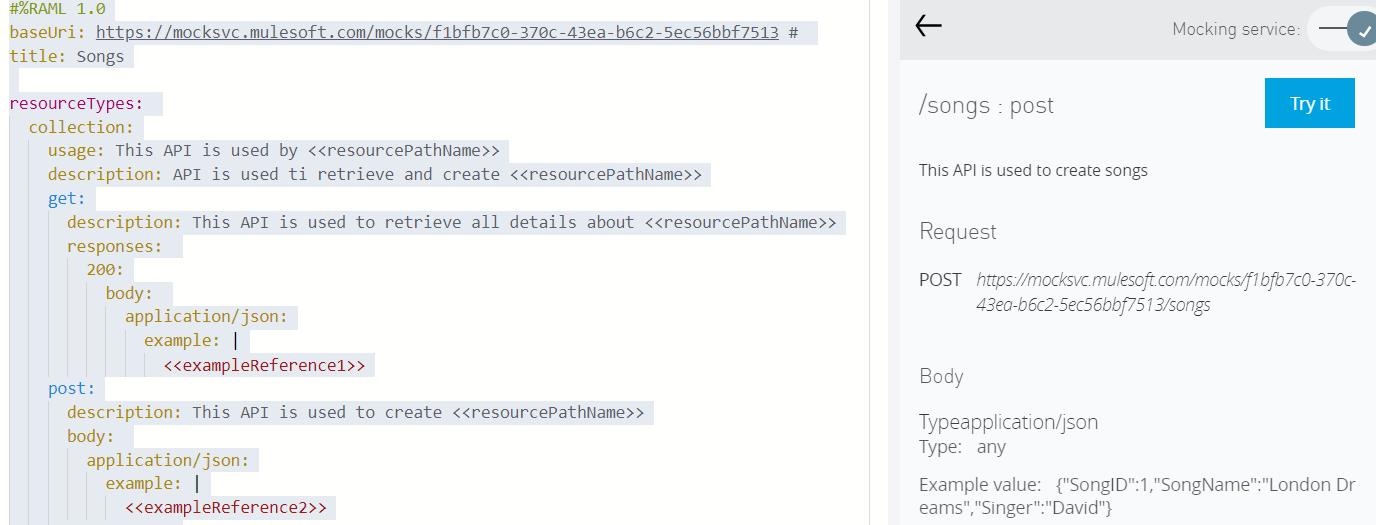This screenshot has width=1376, height=525.
Task: Click the post: method line in editor
Action: tap(71, 388)
